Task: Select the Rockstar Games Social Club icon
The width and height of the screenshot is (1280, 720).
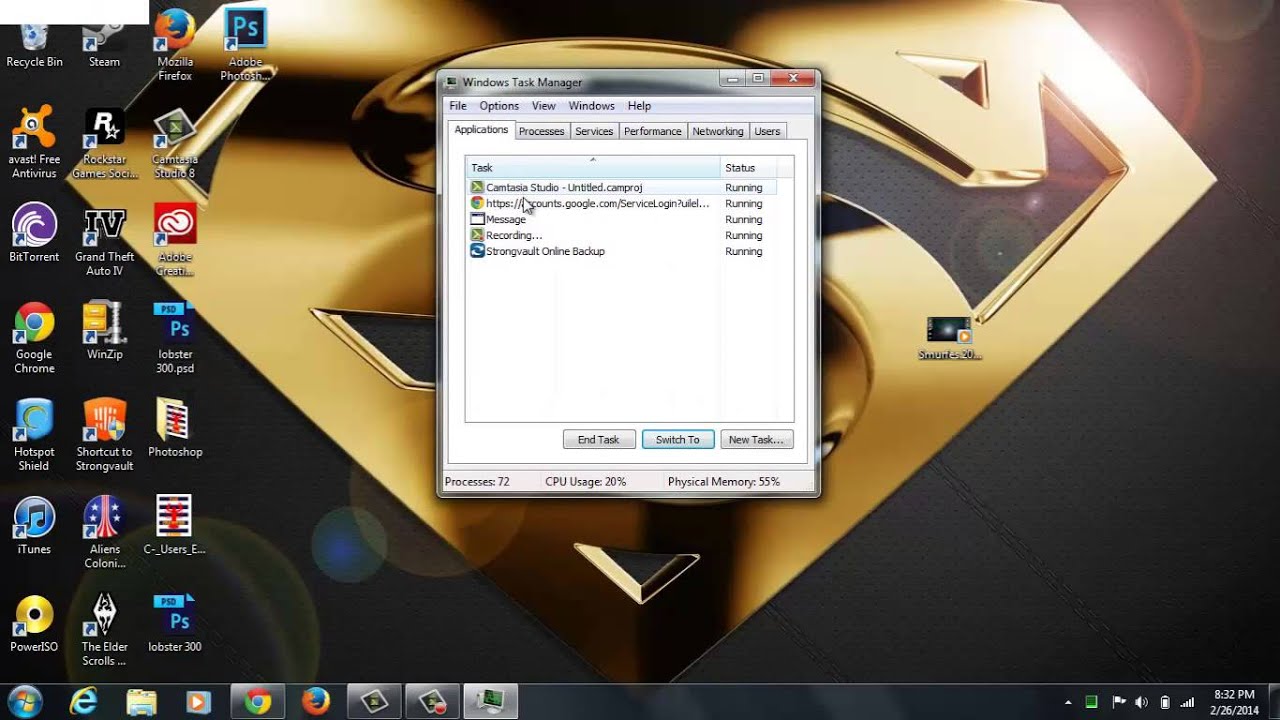Action: click(x=104, y=143)
